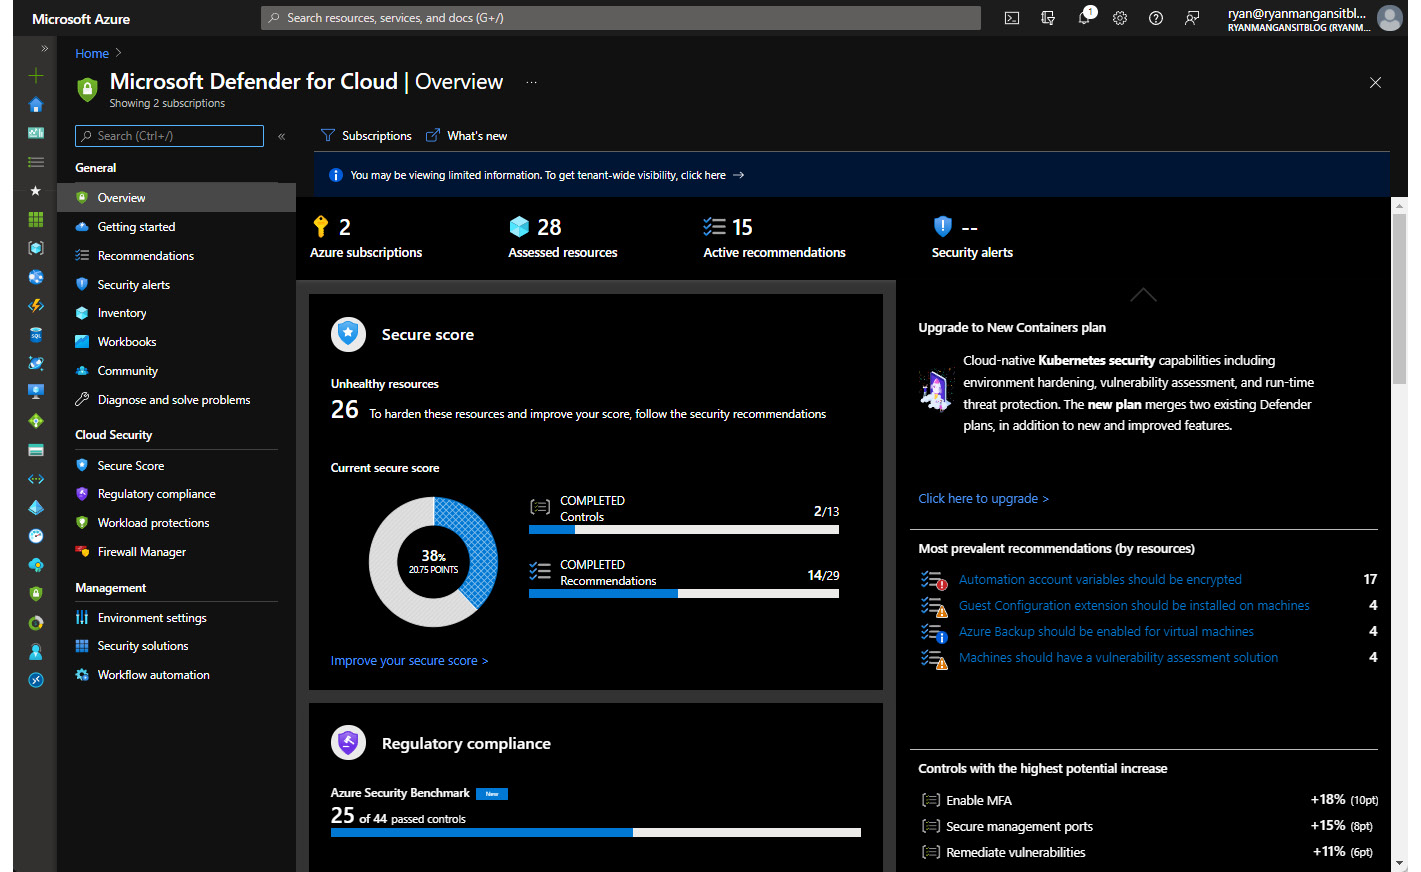Close the Defender for Cloud blade
This screenshot has height=872, width=1421.
(1375, 83)
